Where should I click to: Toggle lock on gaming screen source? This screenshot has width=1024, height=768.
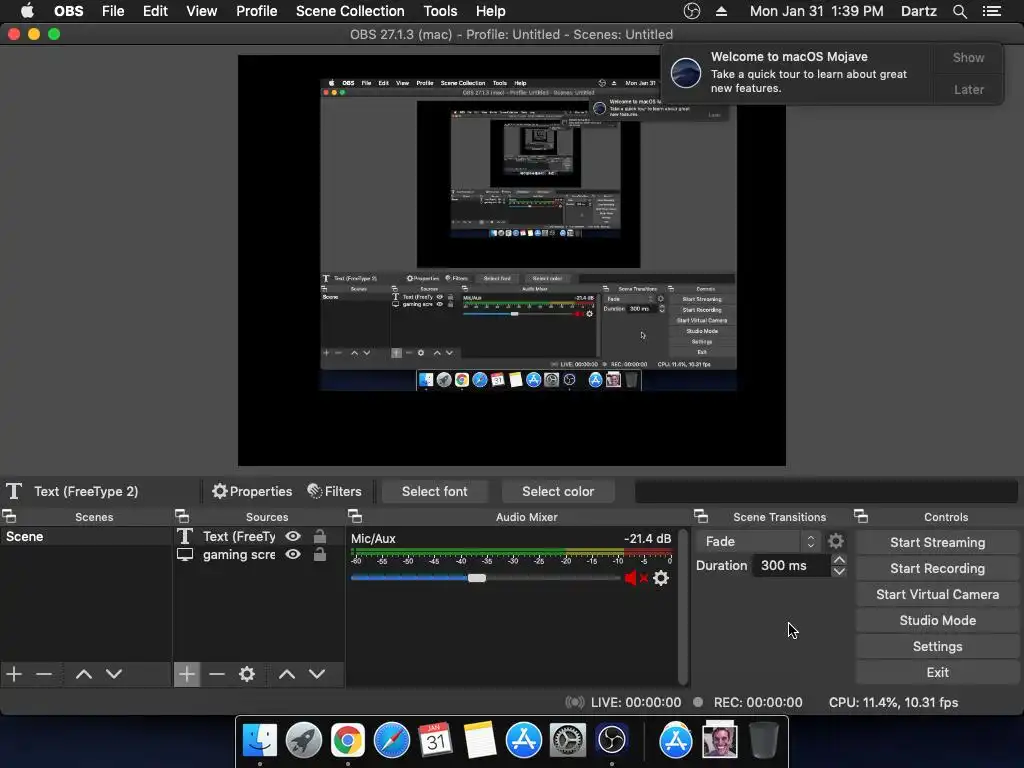(x=319, y=554)
